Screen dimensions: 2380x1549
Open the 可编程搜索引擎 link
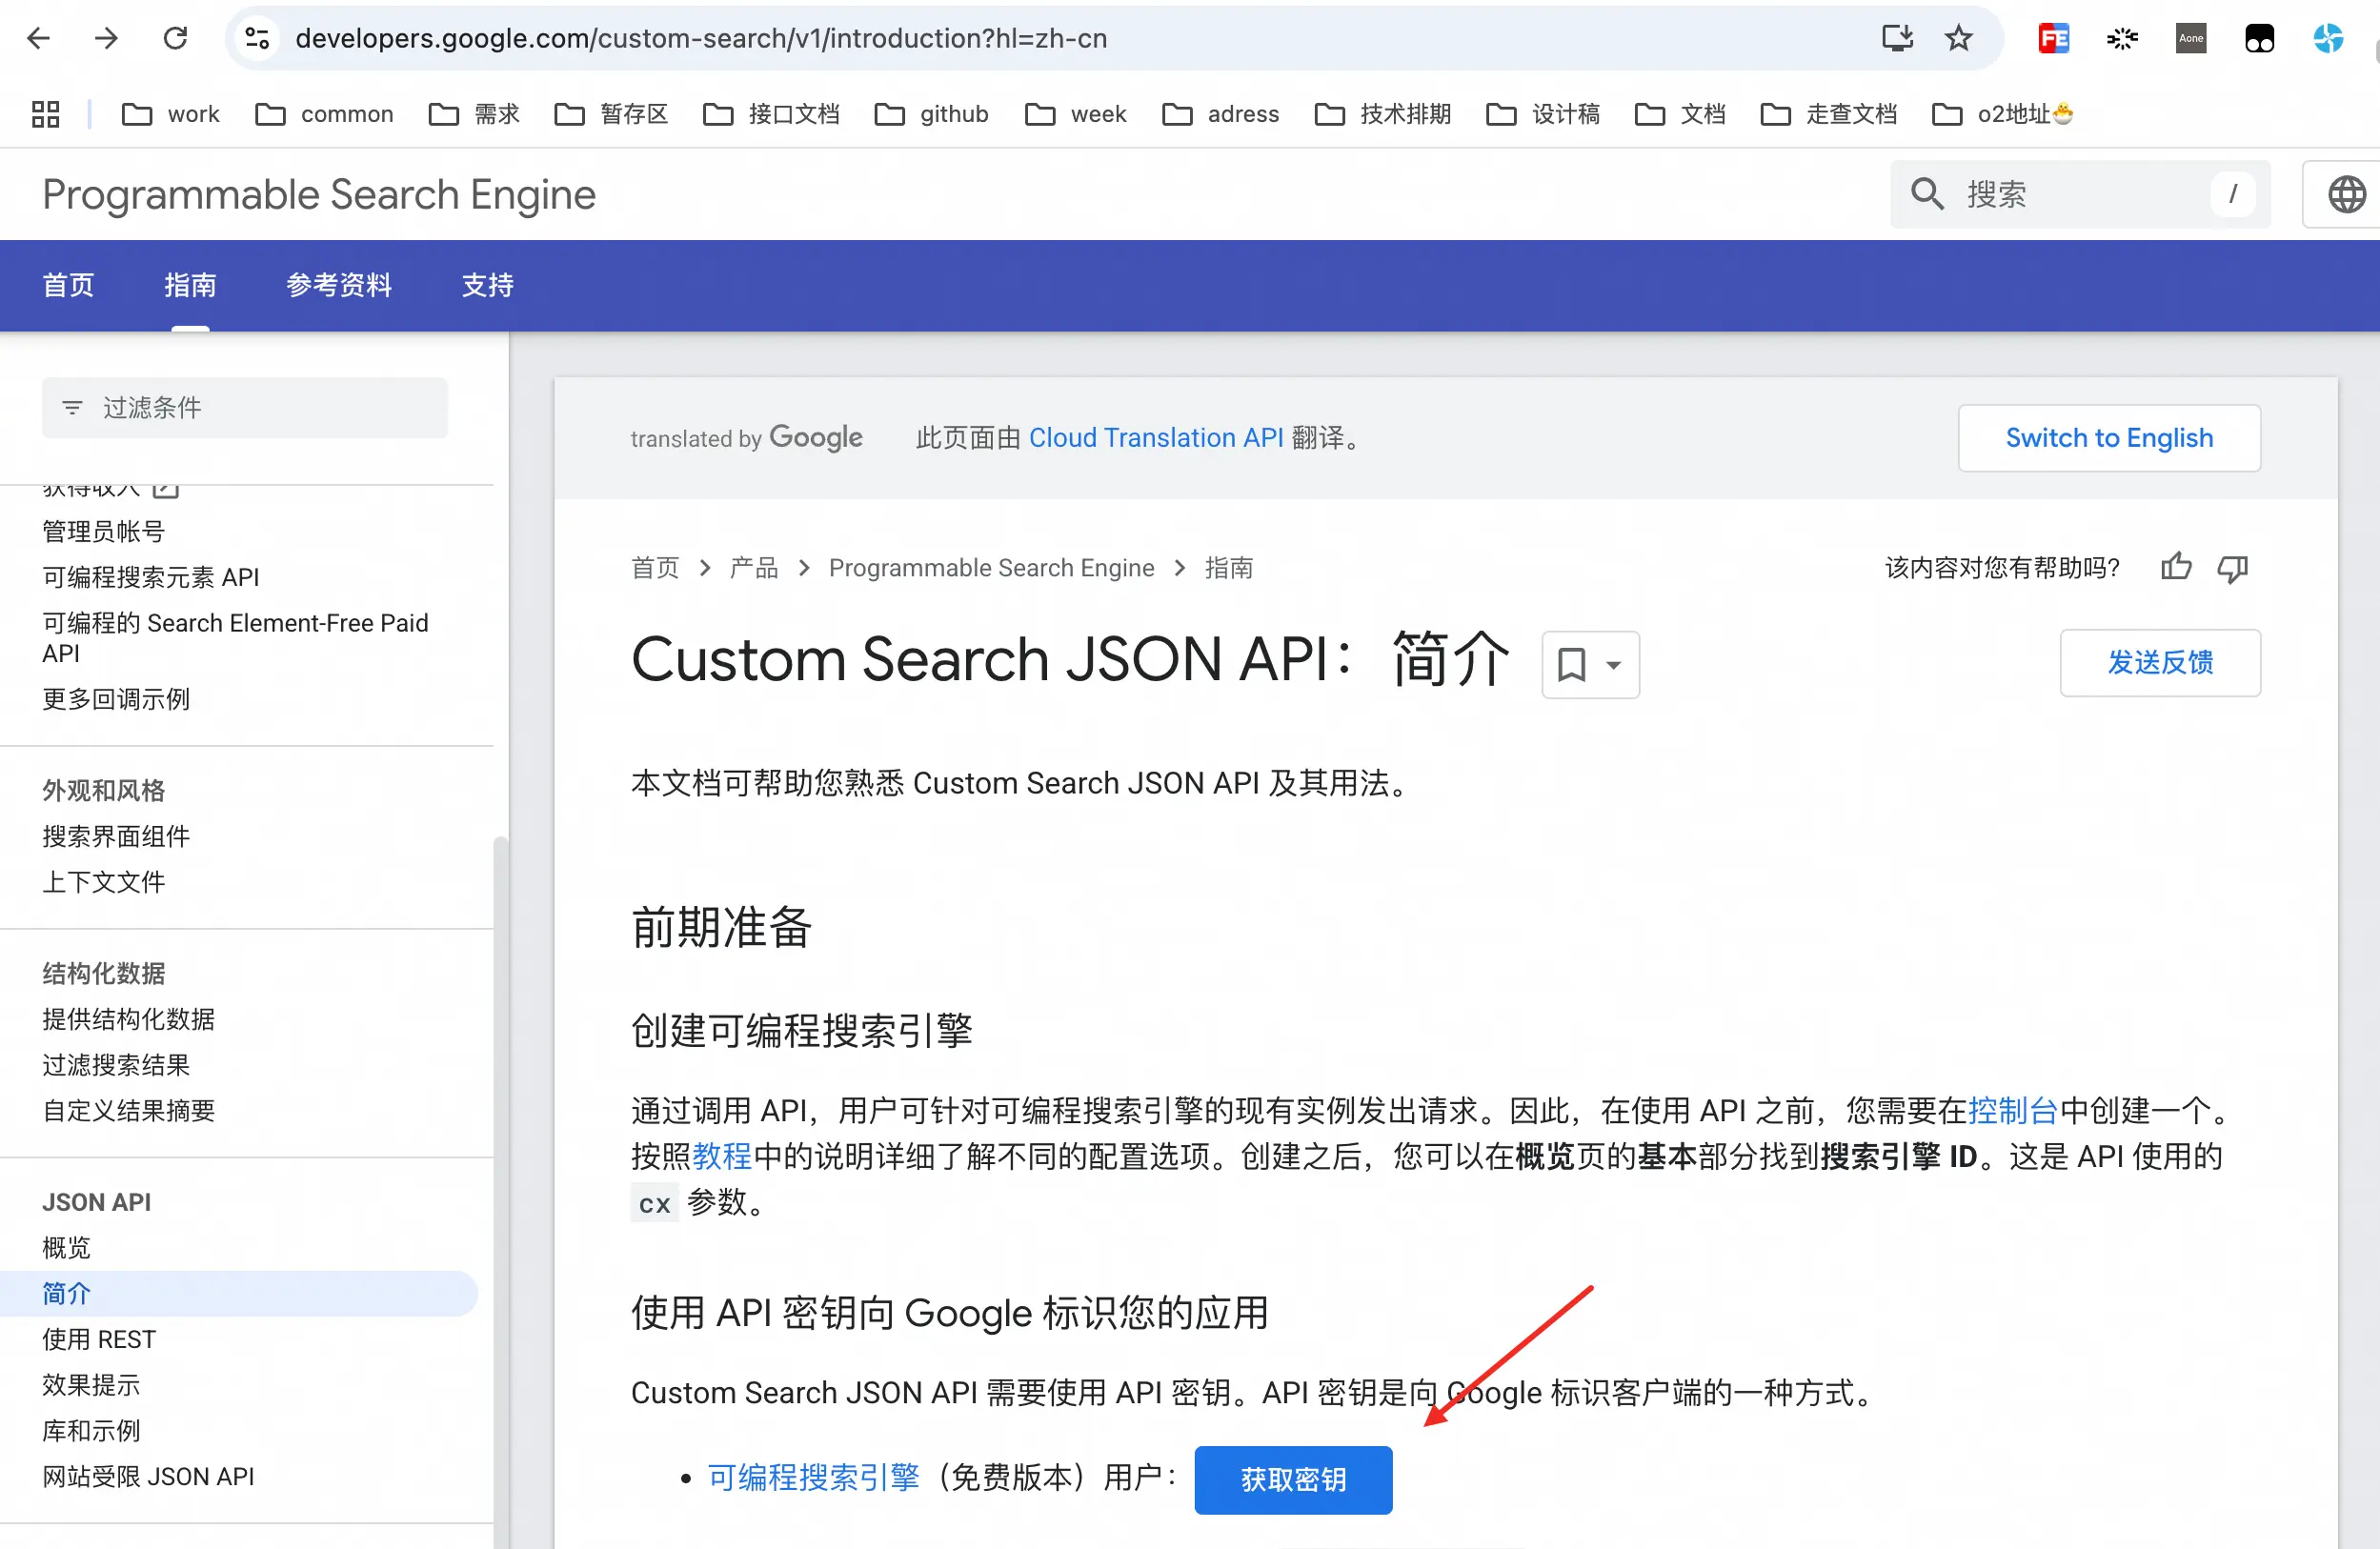click(x=814, y=1476)
